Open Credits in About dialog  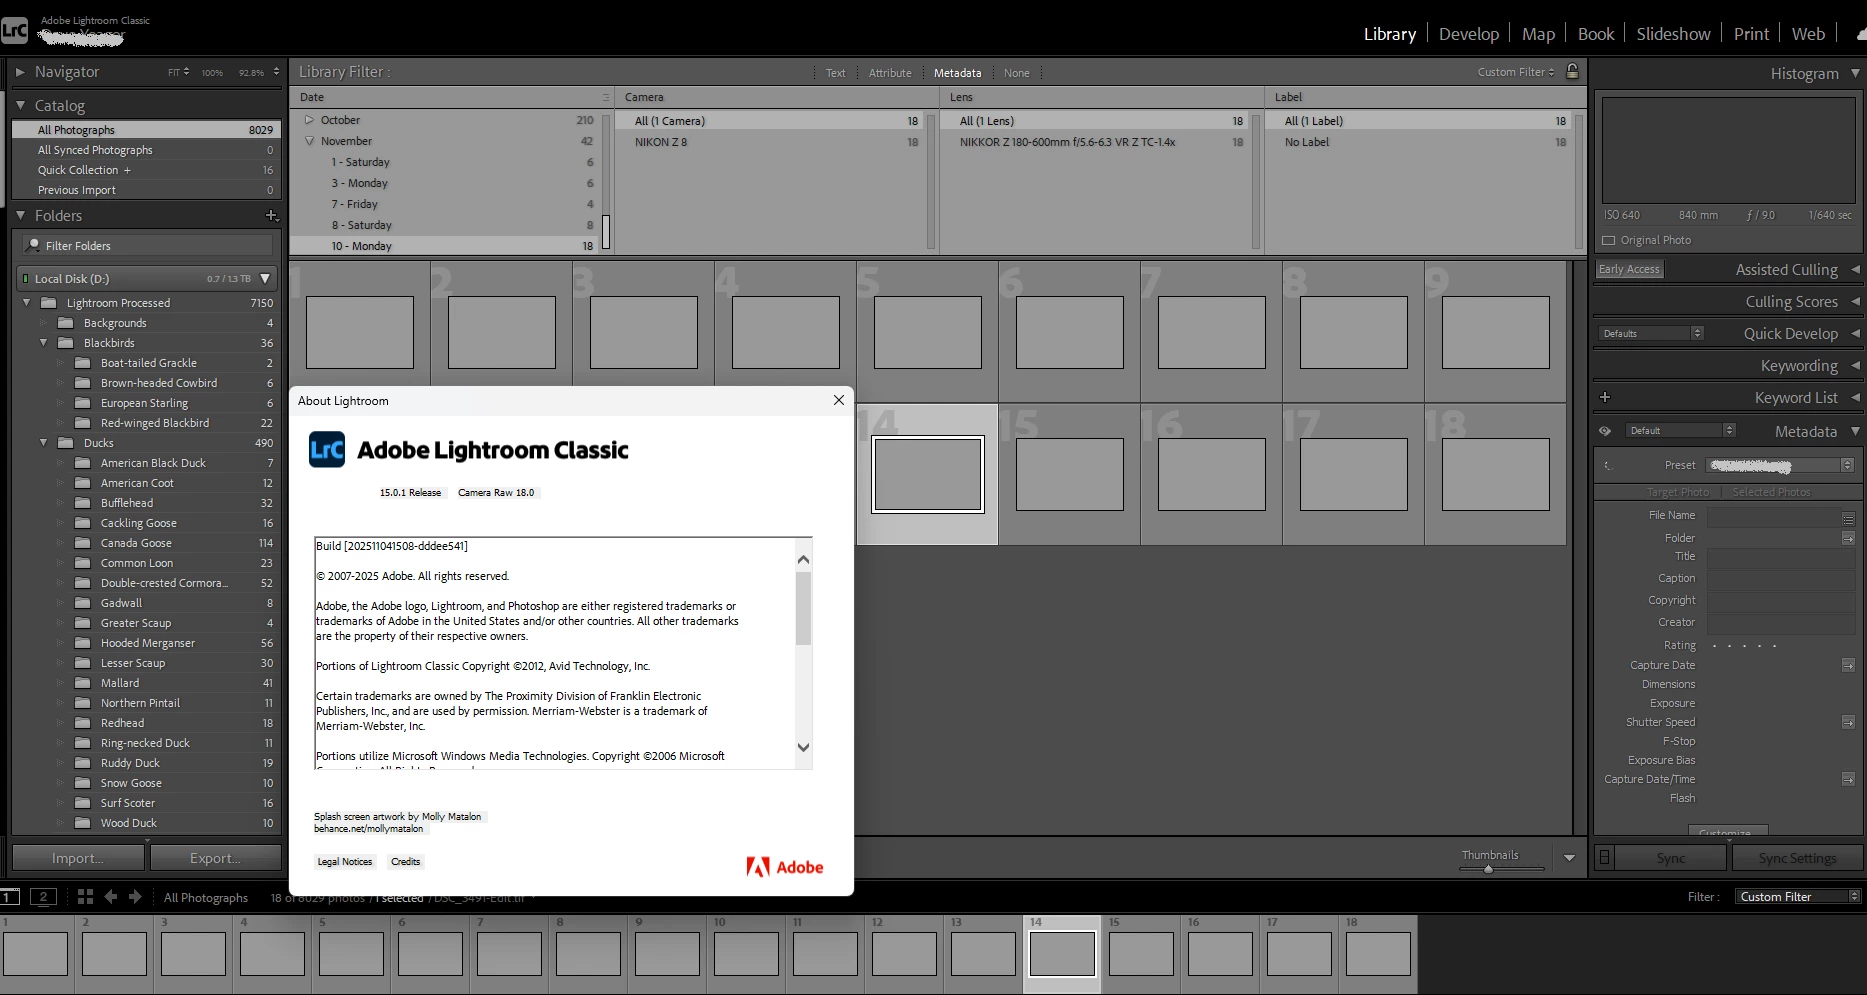(x=406, y=862)
